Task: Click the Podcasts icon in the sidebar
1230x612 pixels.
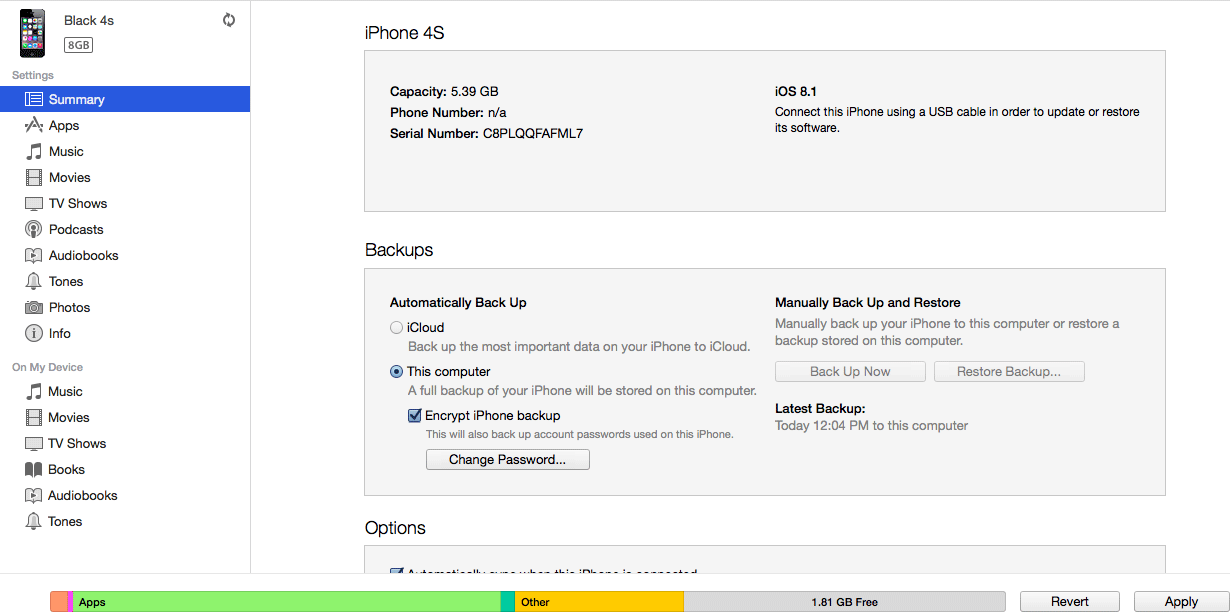Action: [34, 229]
